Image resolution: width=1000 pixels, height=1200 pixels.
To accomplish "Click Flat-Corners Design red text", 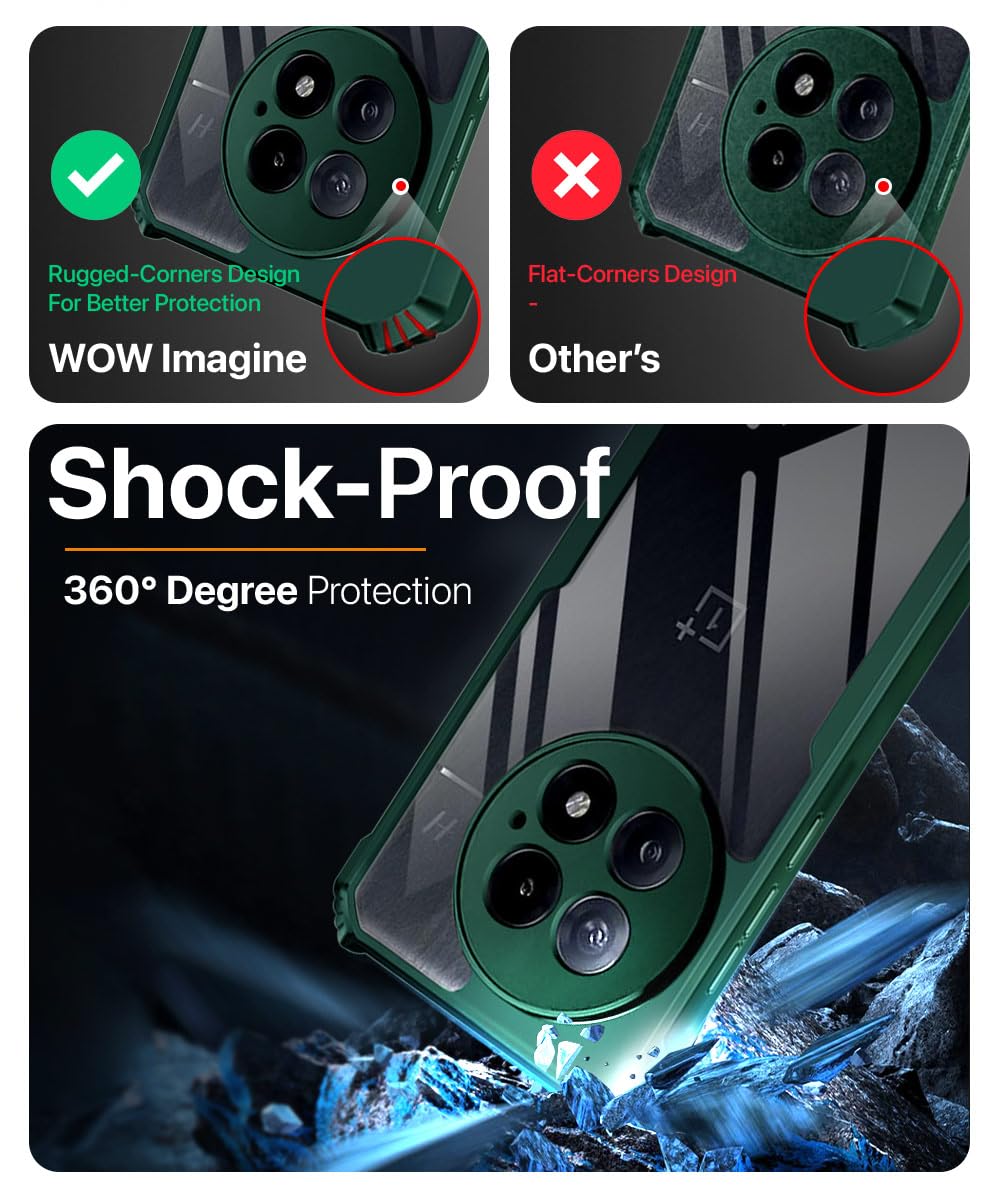I will pyautogui.click(x=632, y=274).
